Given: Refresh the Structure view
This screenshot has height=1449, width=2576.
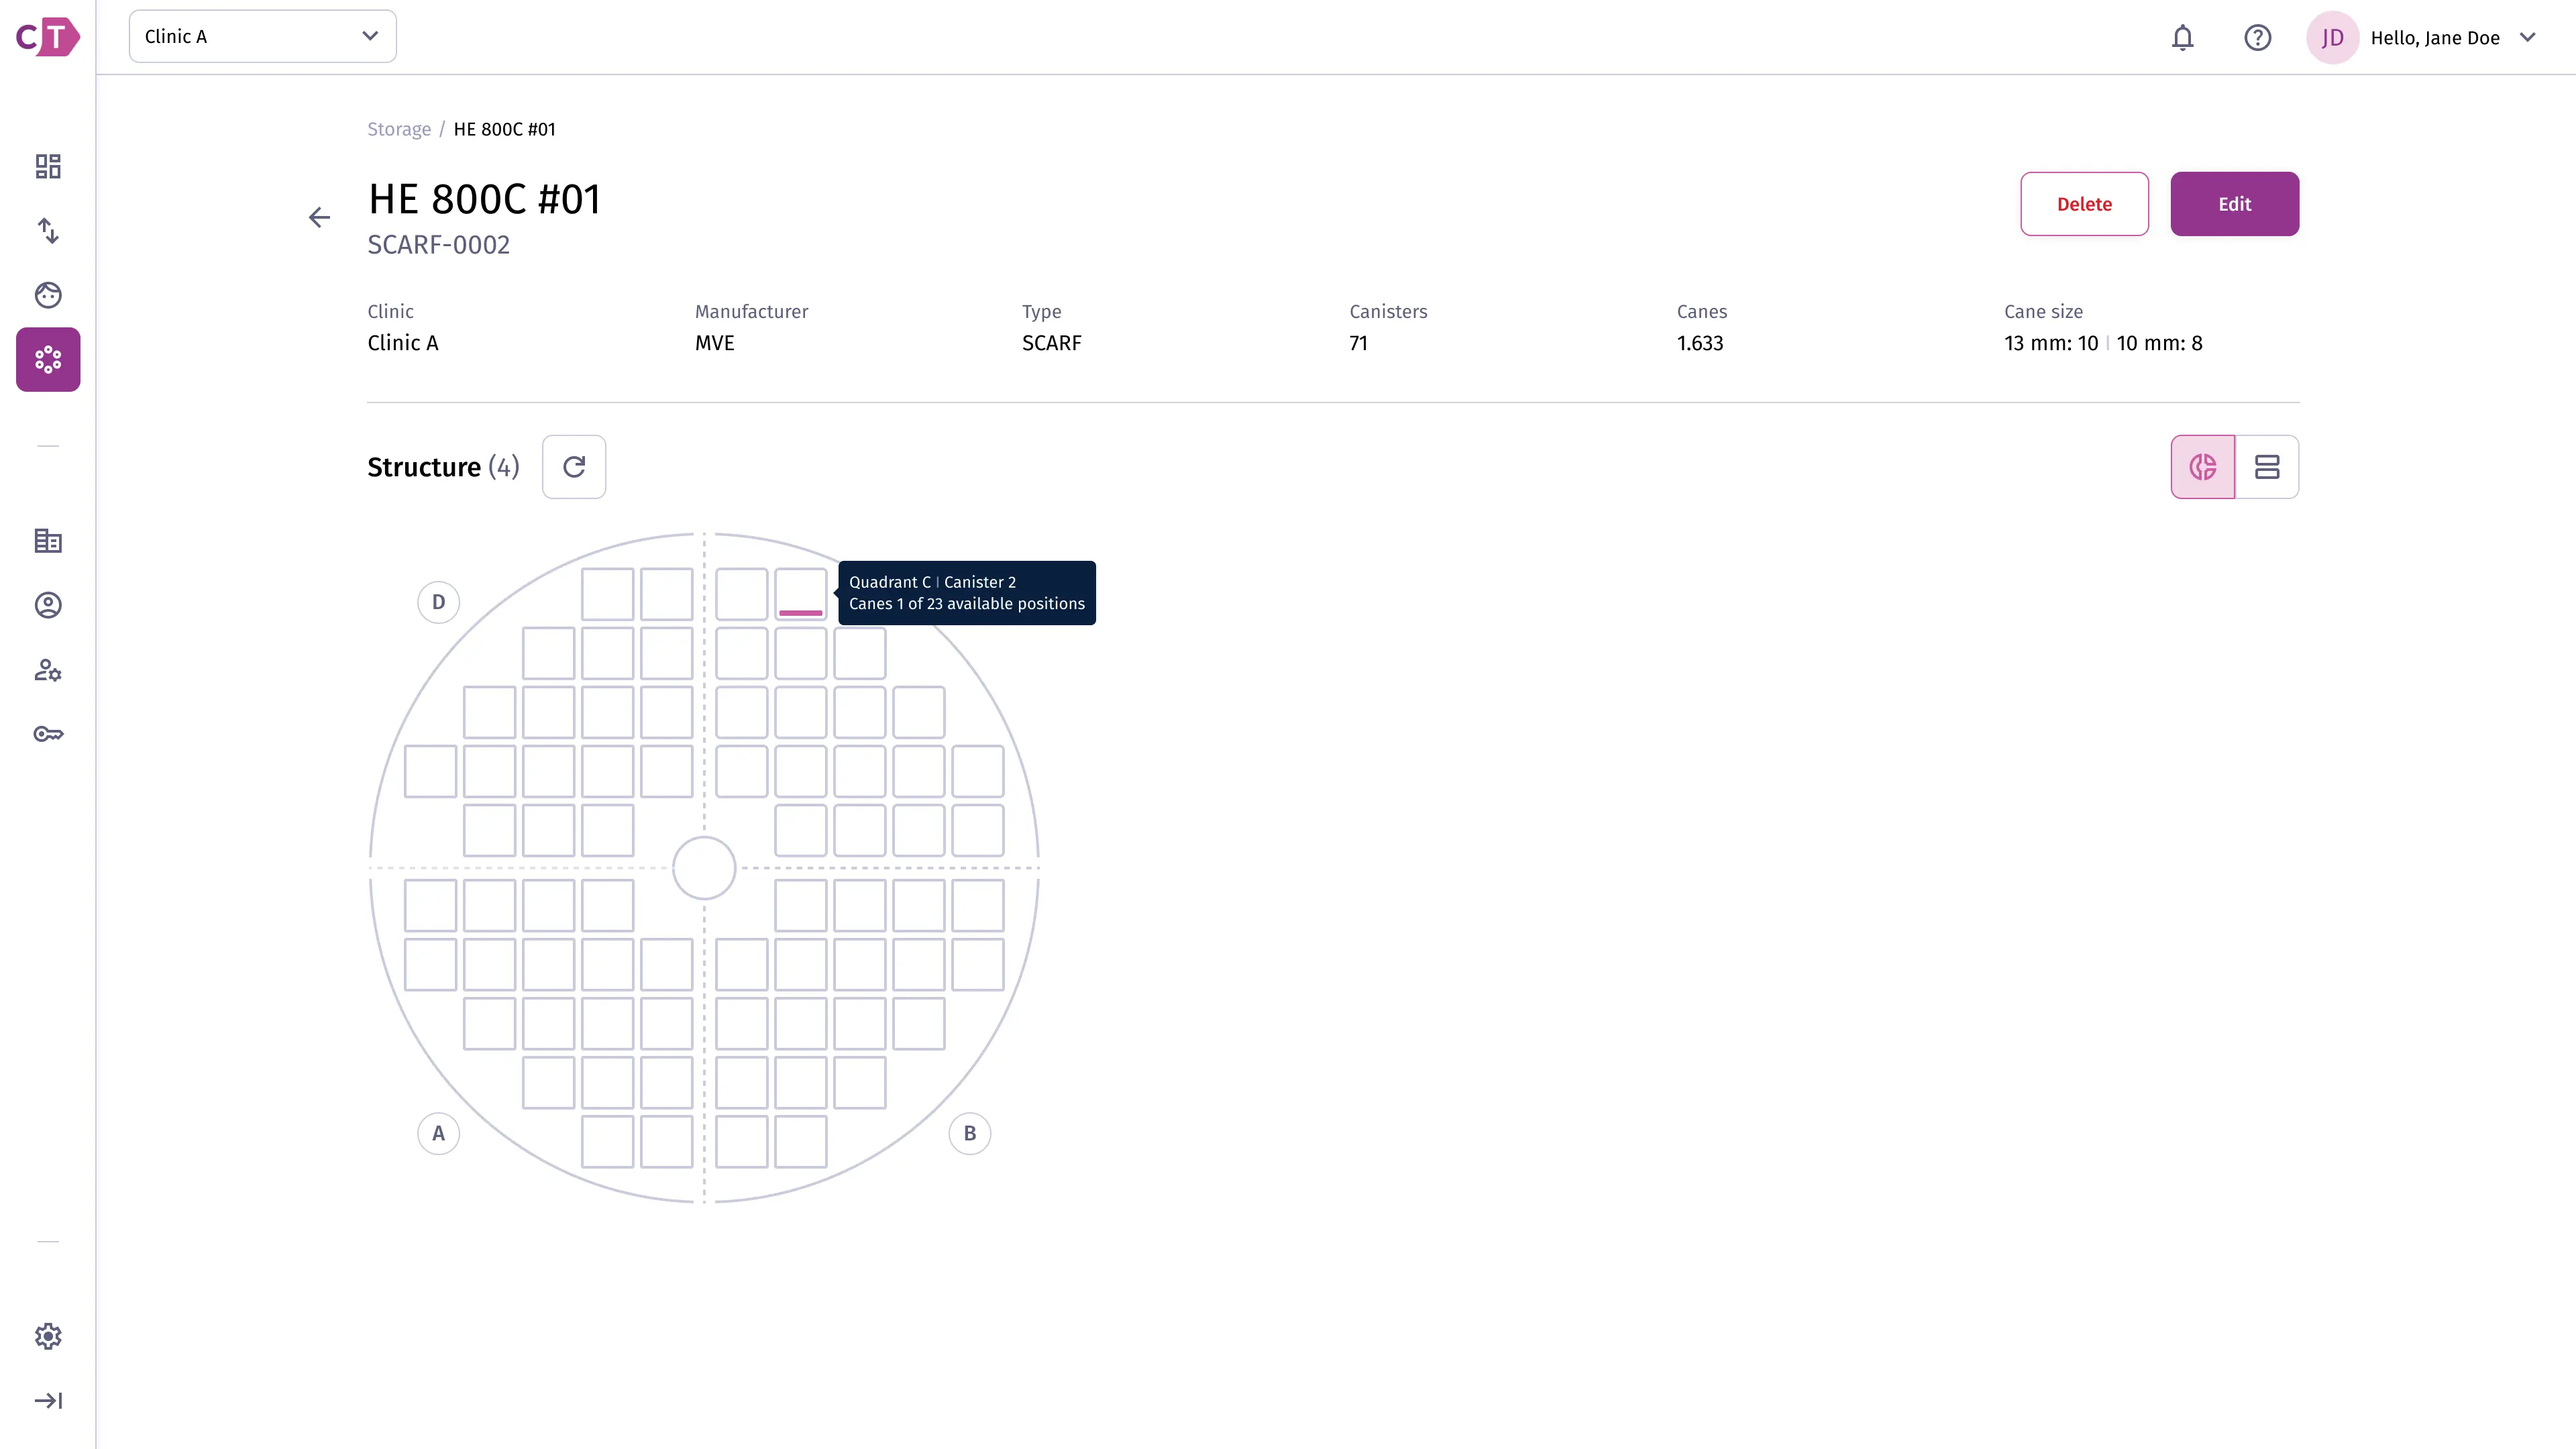Looking at the screenshot, I should 574,467.
